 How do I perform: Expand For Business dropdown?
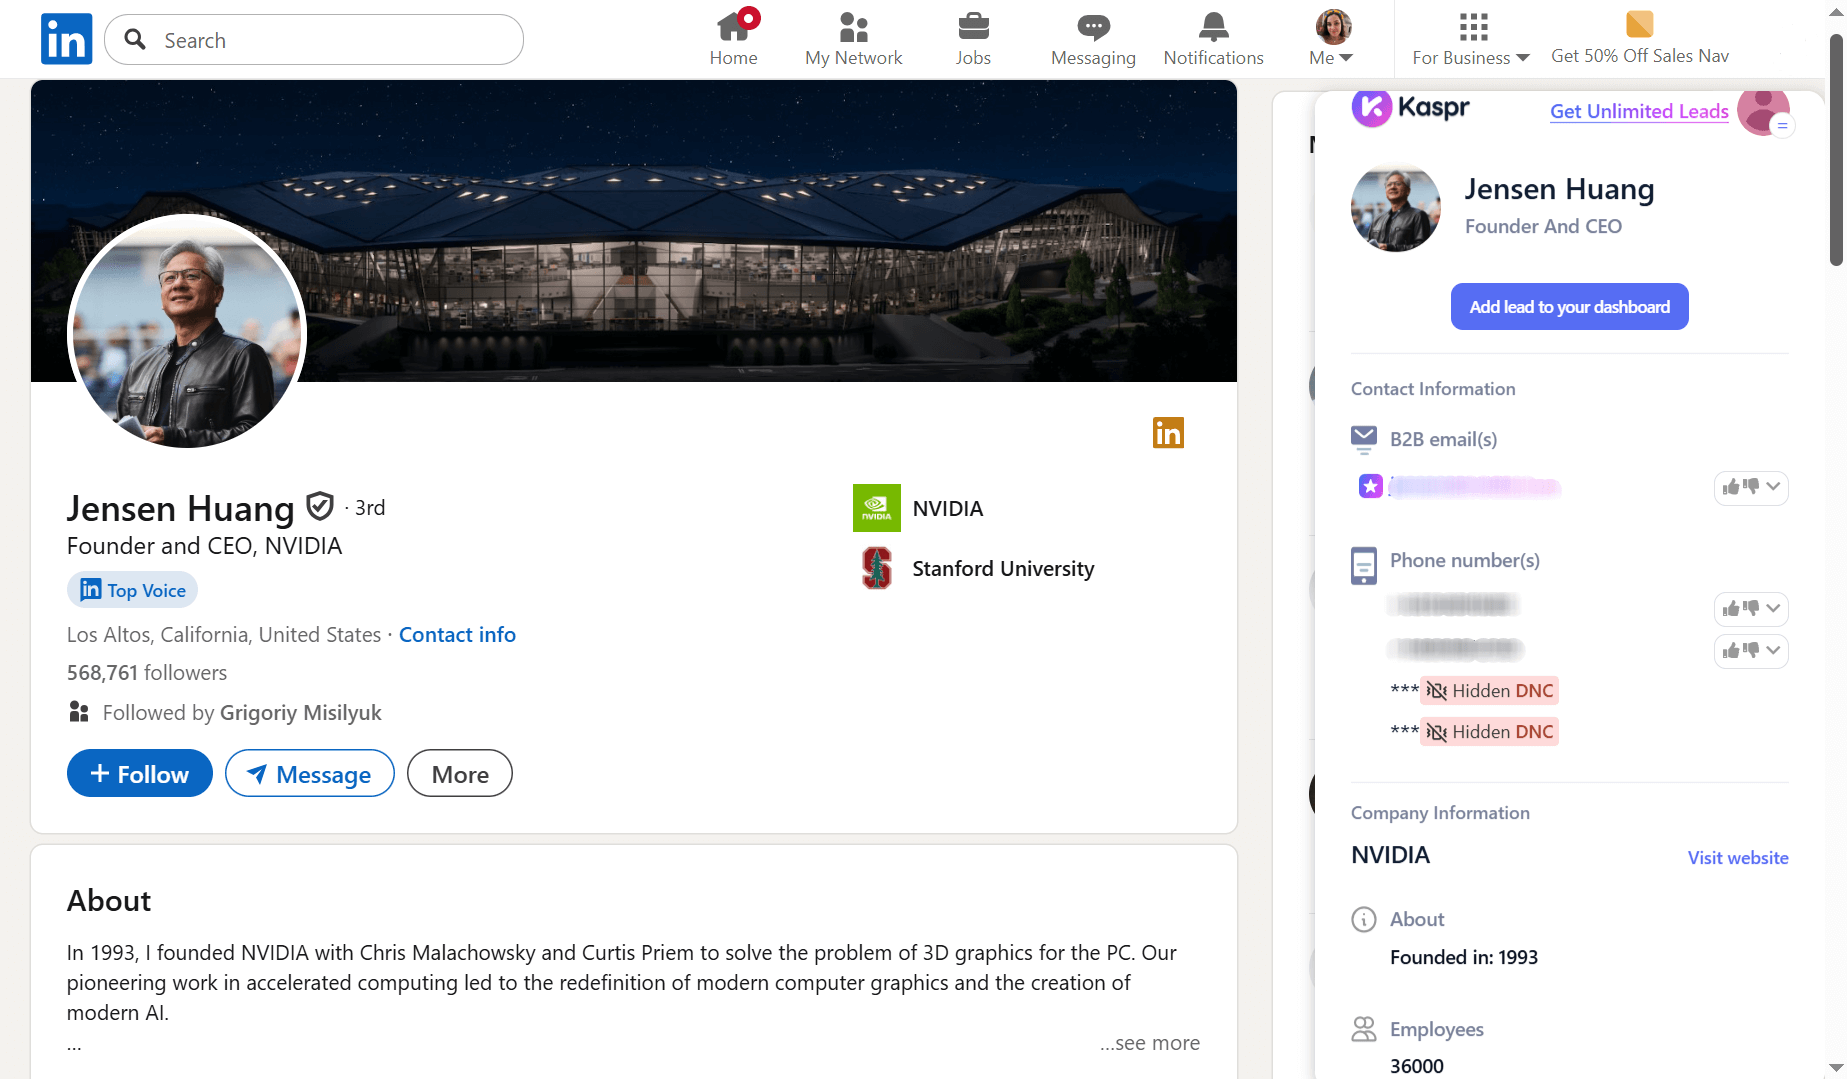[1471, 39]
